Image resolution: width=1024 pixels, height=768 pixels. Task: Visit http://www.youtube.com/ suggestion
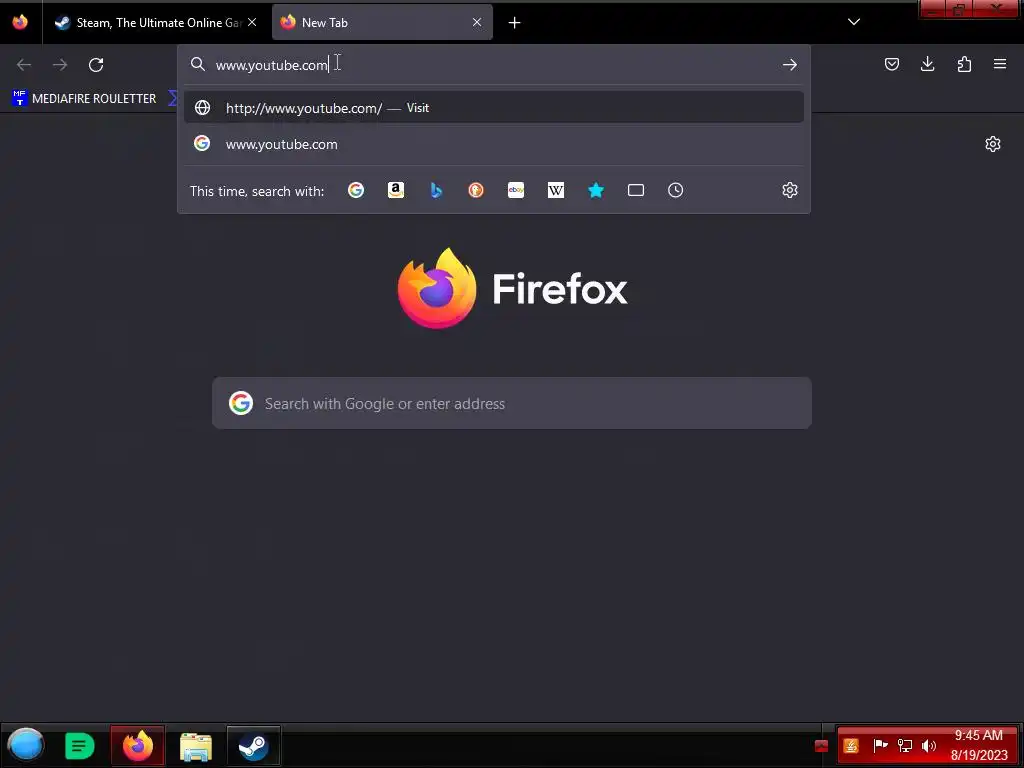(x=494, y=108)
